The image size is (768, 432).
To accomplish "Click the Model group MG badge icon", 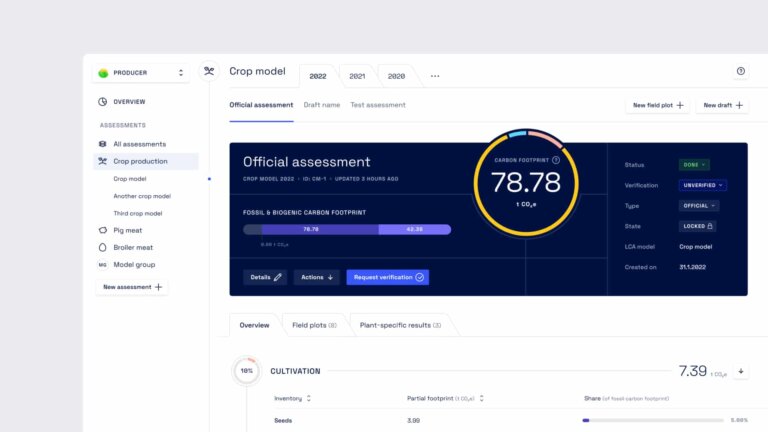I will tap(103, 265).
